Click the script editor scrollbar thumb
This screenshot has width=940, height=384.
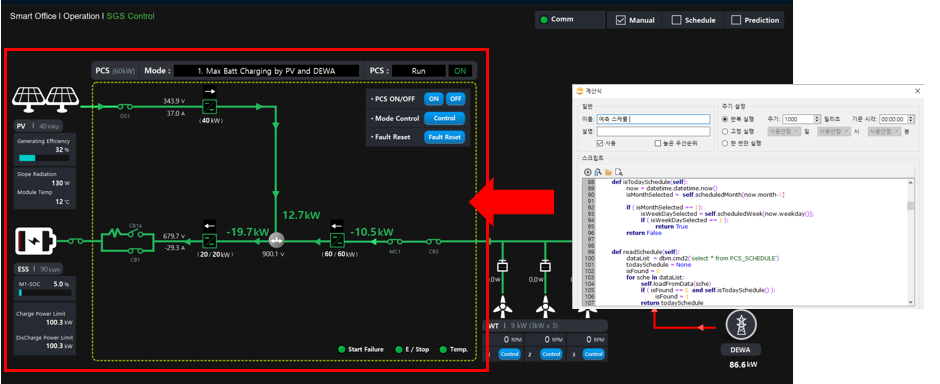pyautogui.click(x=911, y=206)
